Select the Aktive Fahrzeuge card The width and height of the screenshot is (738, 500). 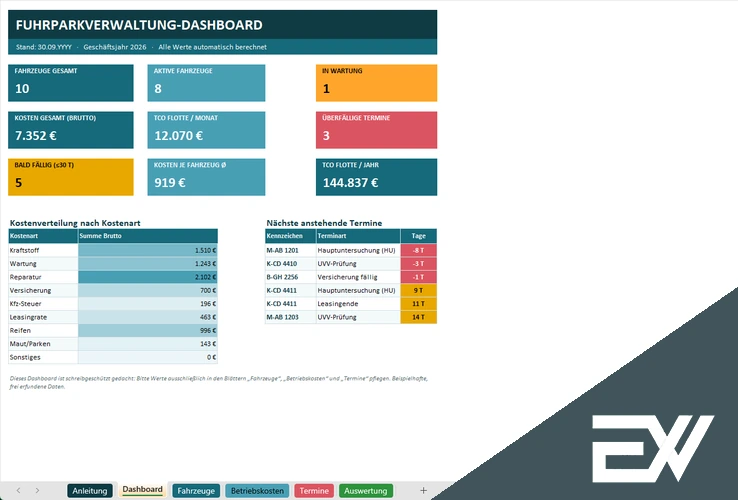(206, 83)
